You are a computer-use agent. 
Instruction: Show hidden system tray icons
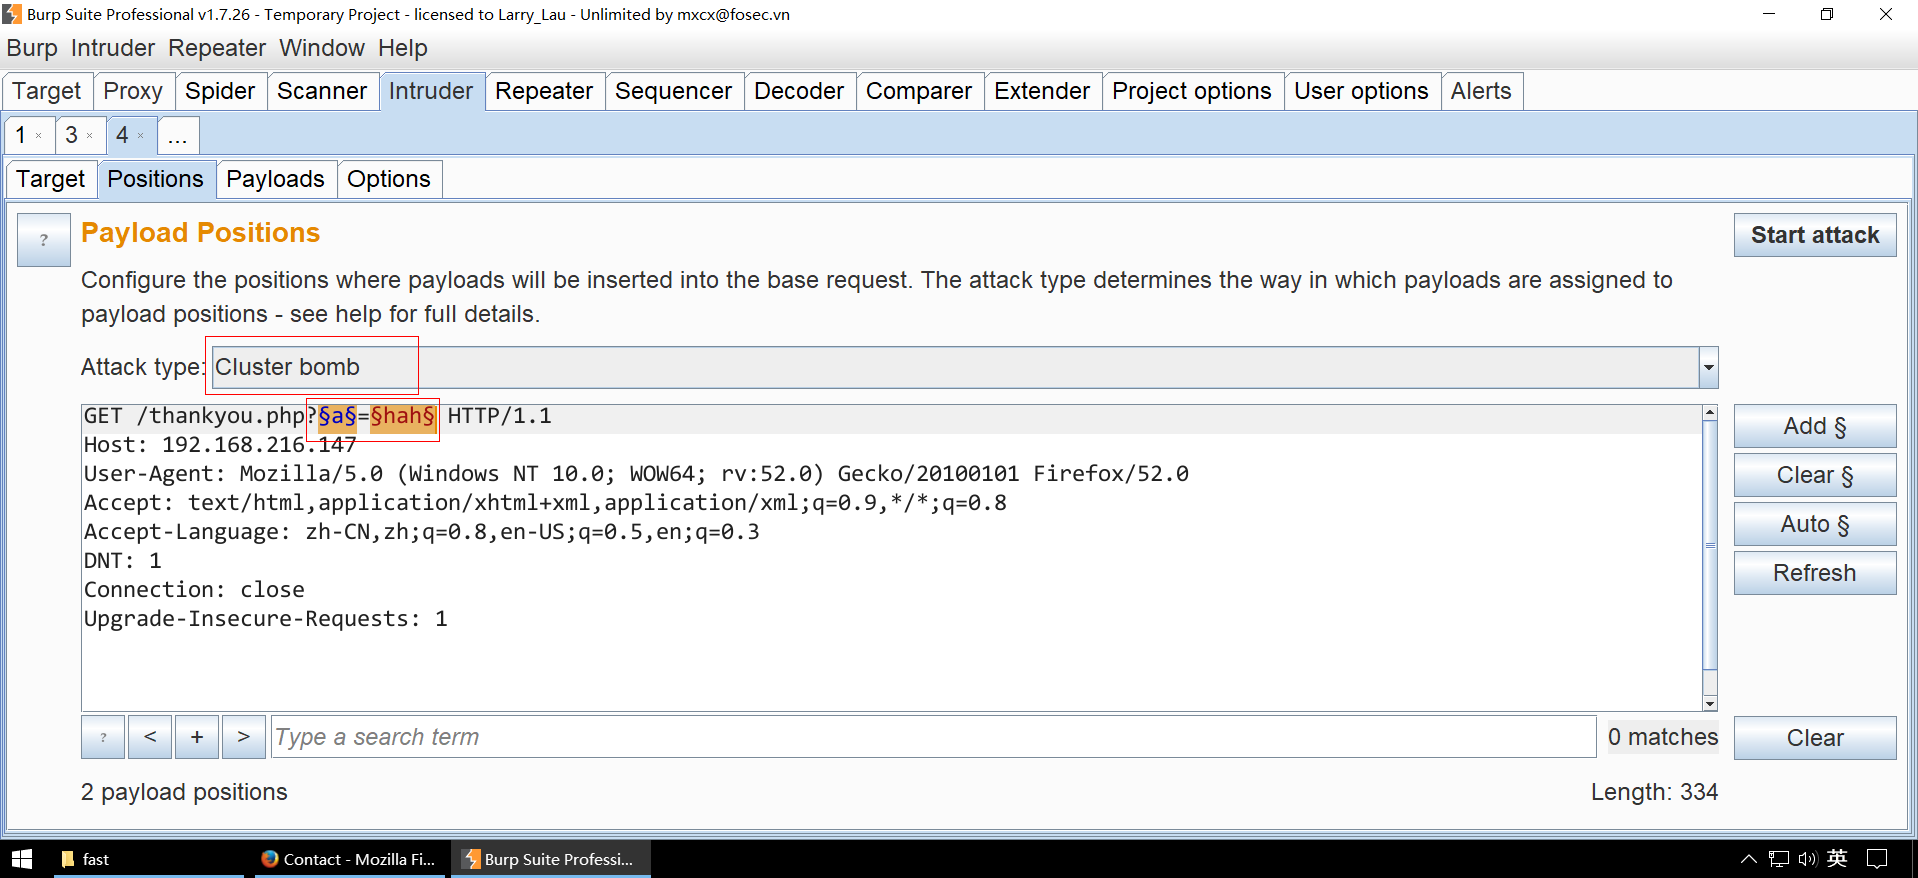(1748, 859)
